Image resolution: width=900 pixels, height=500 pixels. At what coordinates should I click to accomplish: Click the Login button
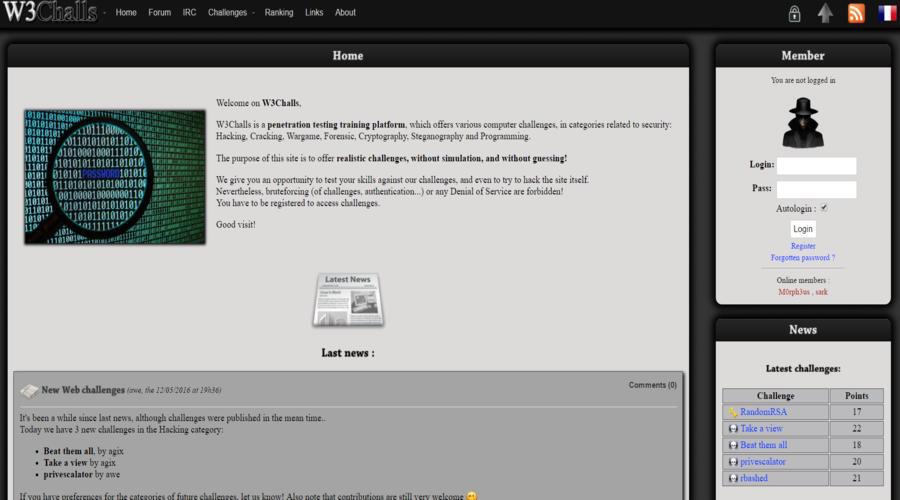point(802,228)
